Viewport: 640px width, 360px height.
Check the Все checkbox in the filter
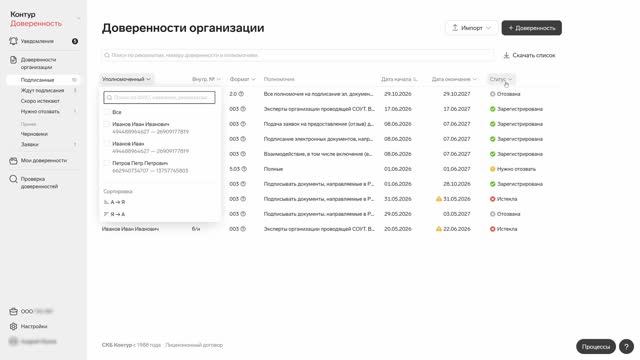(x=107, y=112)
